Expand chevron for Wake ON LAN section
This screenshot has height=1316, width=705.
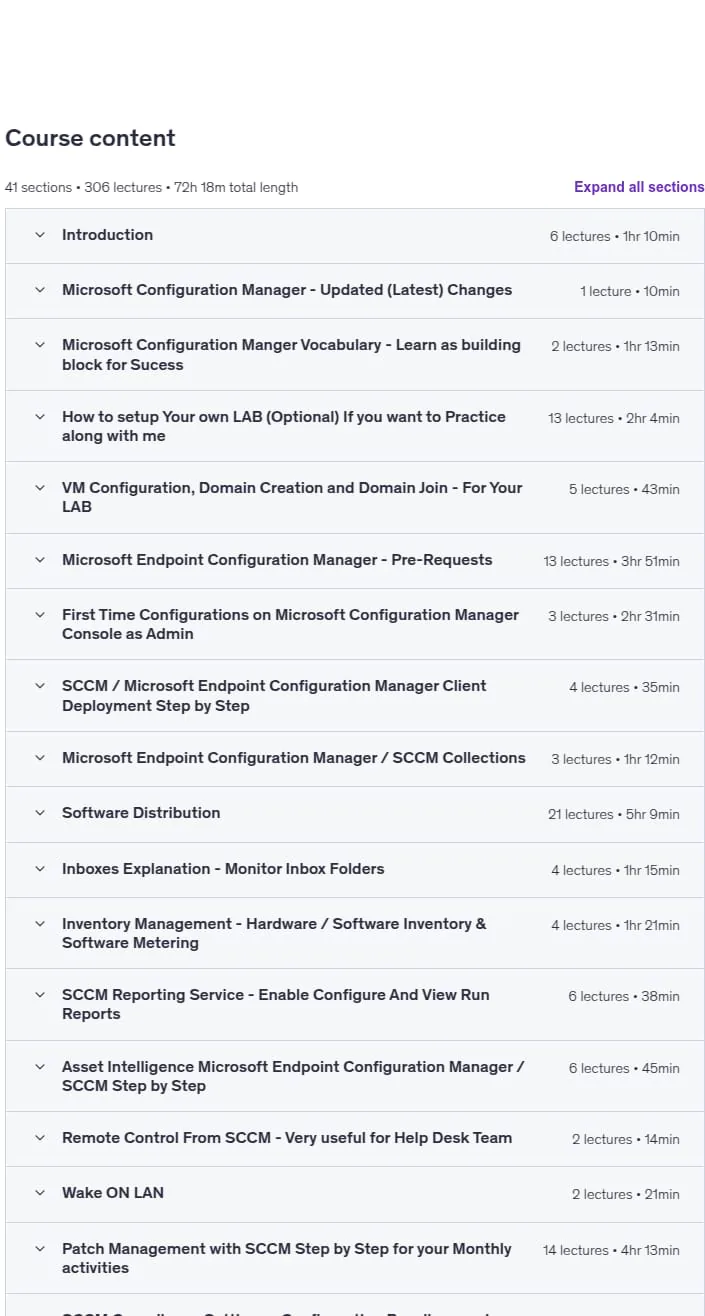coord(40,1193)
